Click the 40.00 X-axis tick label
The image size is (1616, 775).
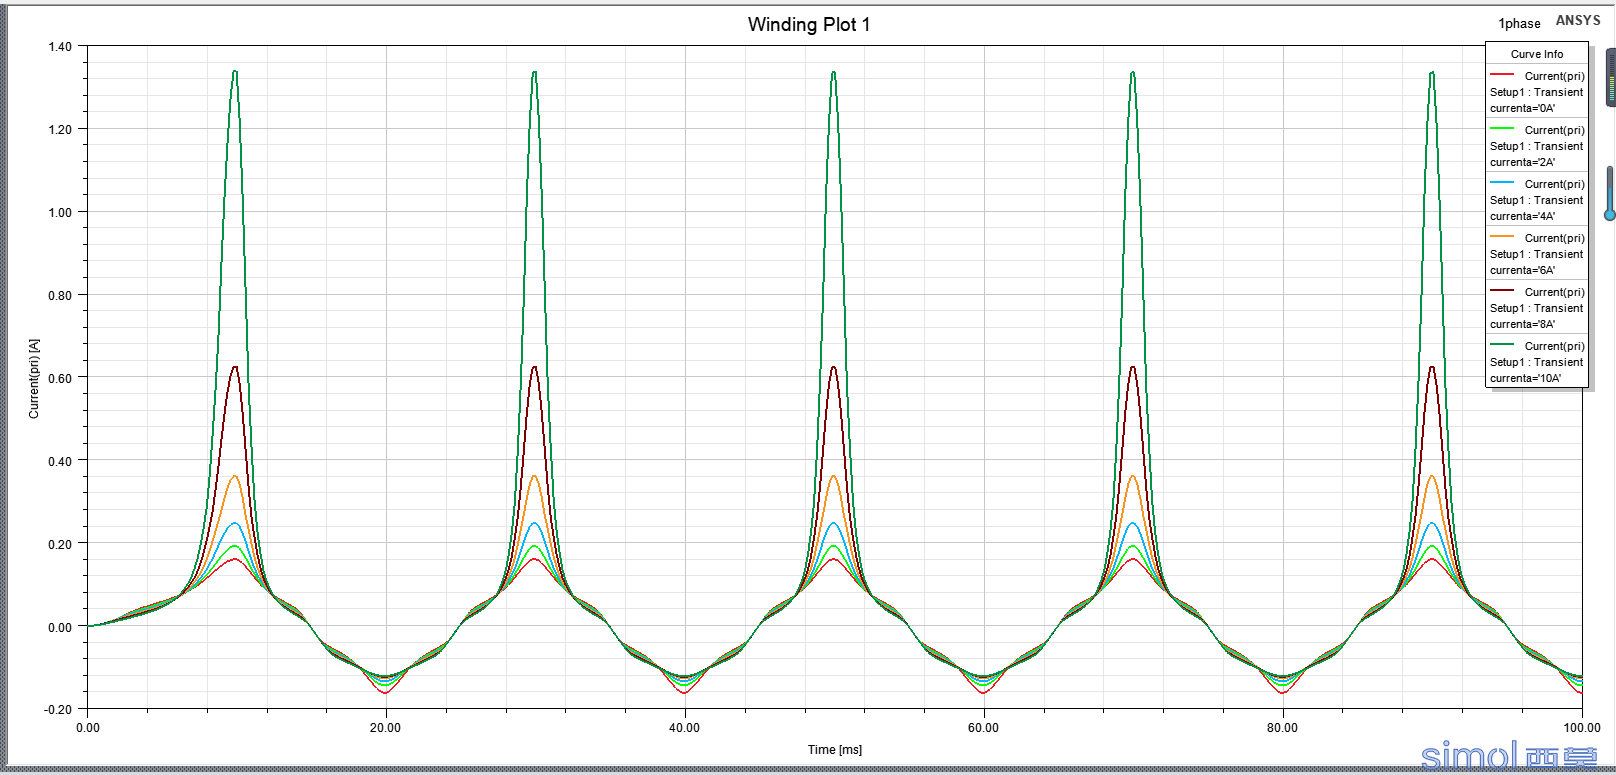[x=684, y=728]
